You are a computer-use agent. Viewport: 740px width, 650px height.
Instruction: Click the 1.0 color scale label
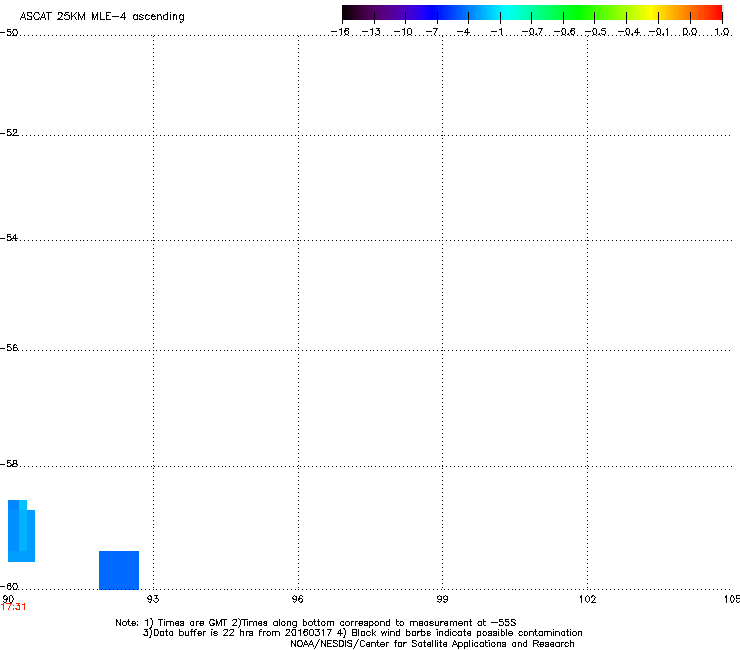click(722, 32)
